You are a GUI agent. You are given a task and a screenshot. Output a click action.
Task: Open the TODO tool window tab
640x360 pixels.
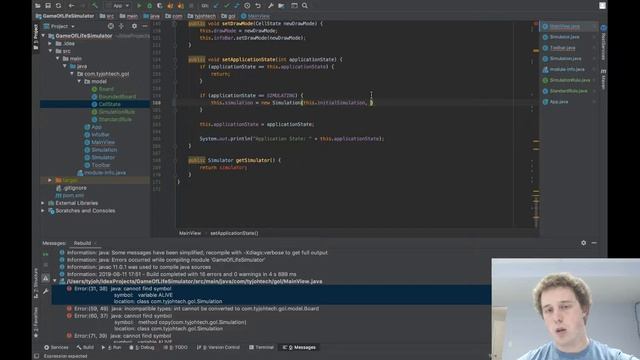[176, 347]
